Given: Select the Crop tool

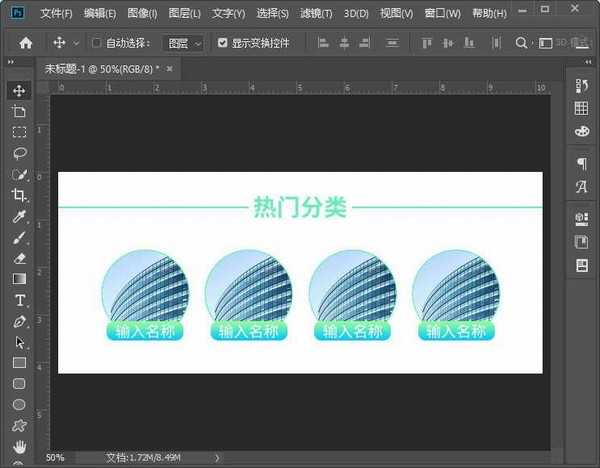Looking at the screenshot, I should [x=19, y=195].
